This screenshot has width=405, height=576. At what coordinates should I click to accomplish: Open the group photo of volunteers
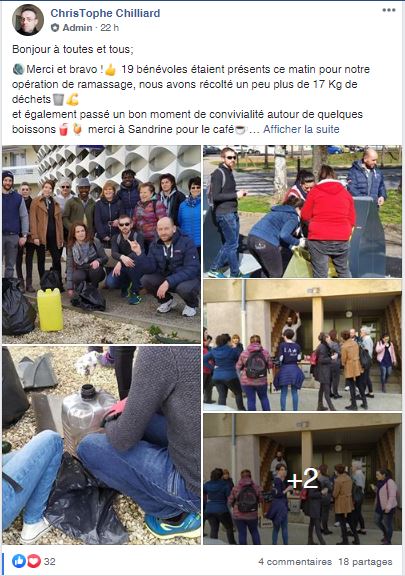click(101, 244)
